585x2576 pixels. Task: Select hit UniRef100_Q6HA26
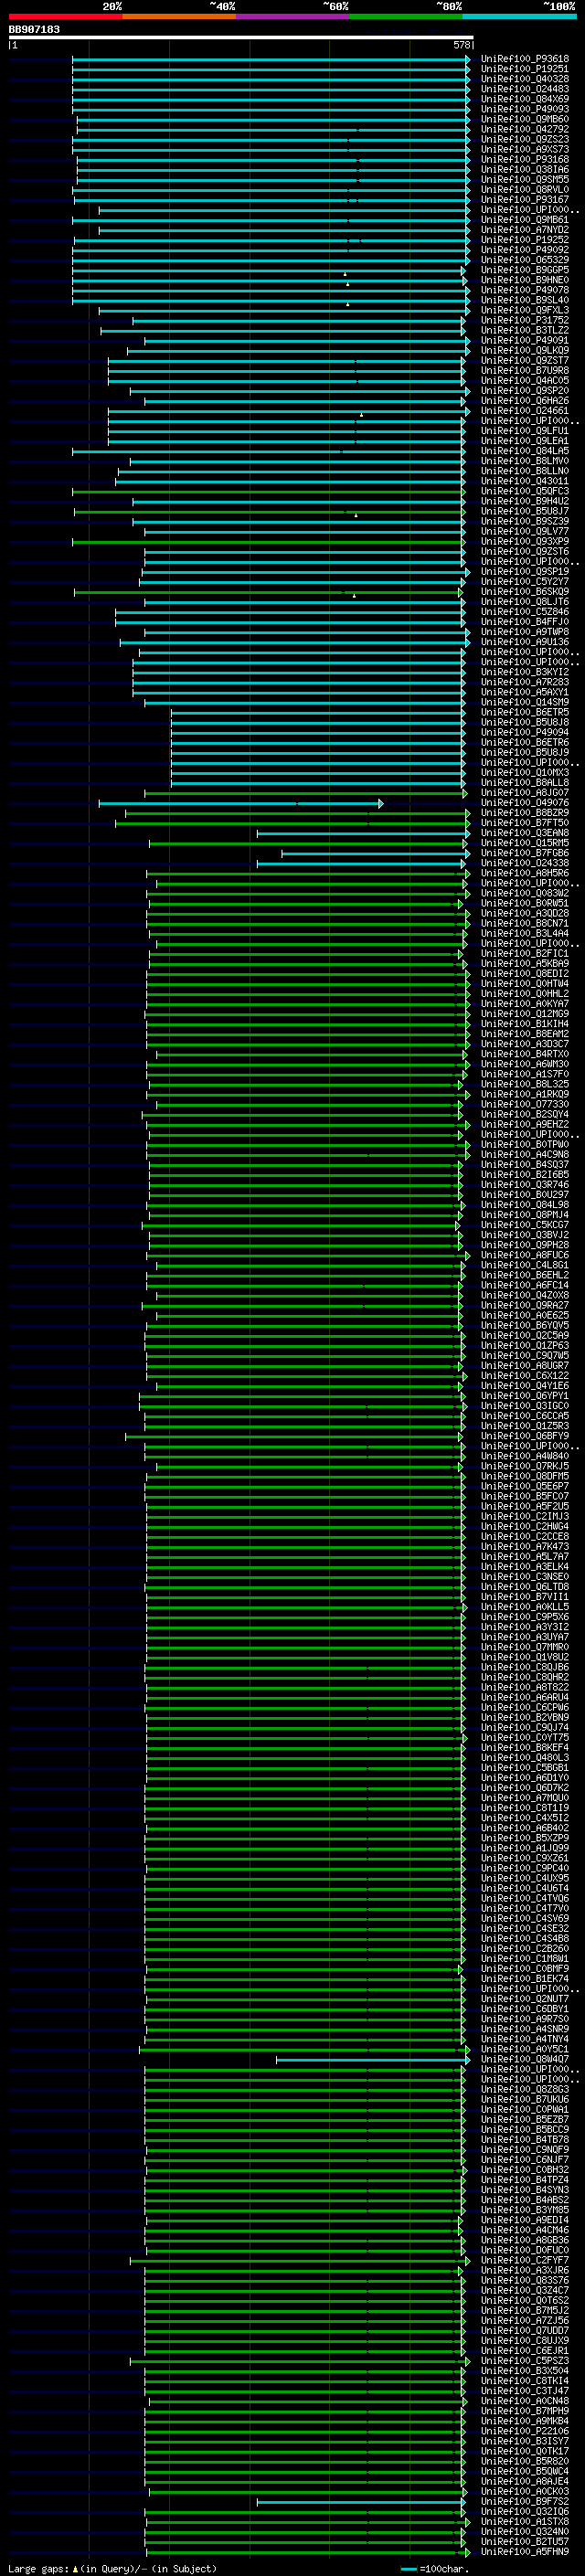pos(525,401)
